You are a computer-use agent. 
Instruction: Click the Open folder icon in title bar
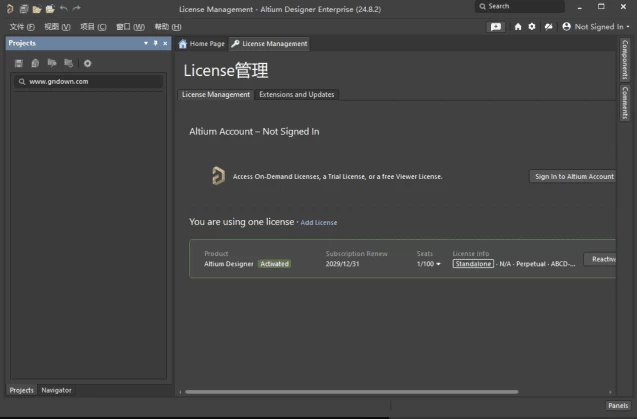pyautogui.click(x=36, y=8)
